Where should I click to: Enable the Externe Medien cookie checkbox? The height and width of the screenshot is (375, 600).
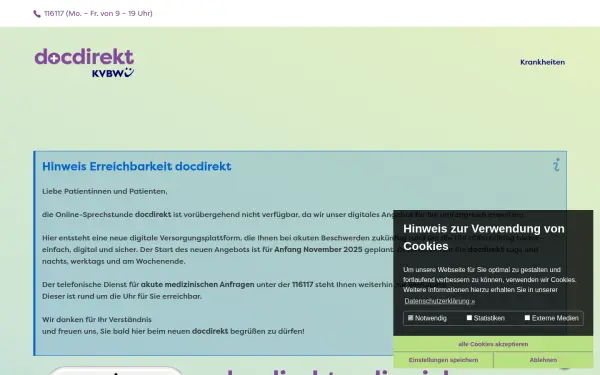tap(527, 318)
